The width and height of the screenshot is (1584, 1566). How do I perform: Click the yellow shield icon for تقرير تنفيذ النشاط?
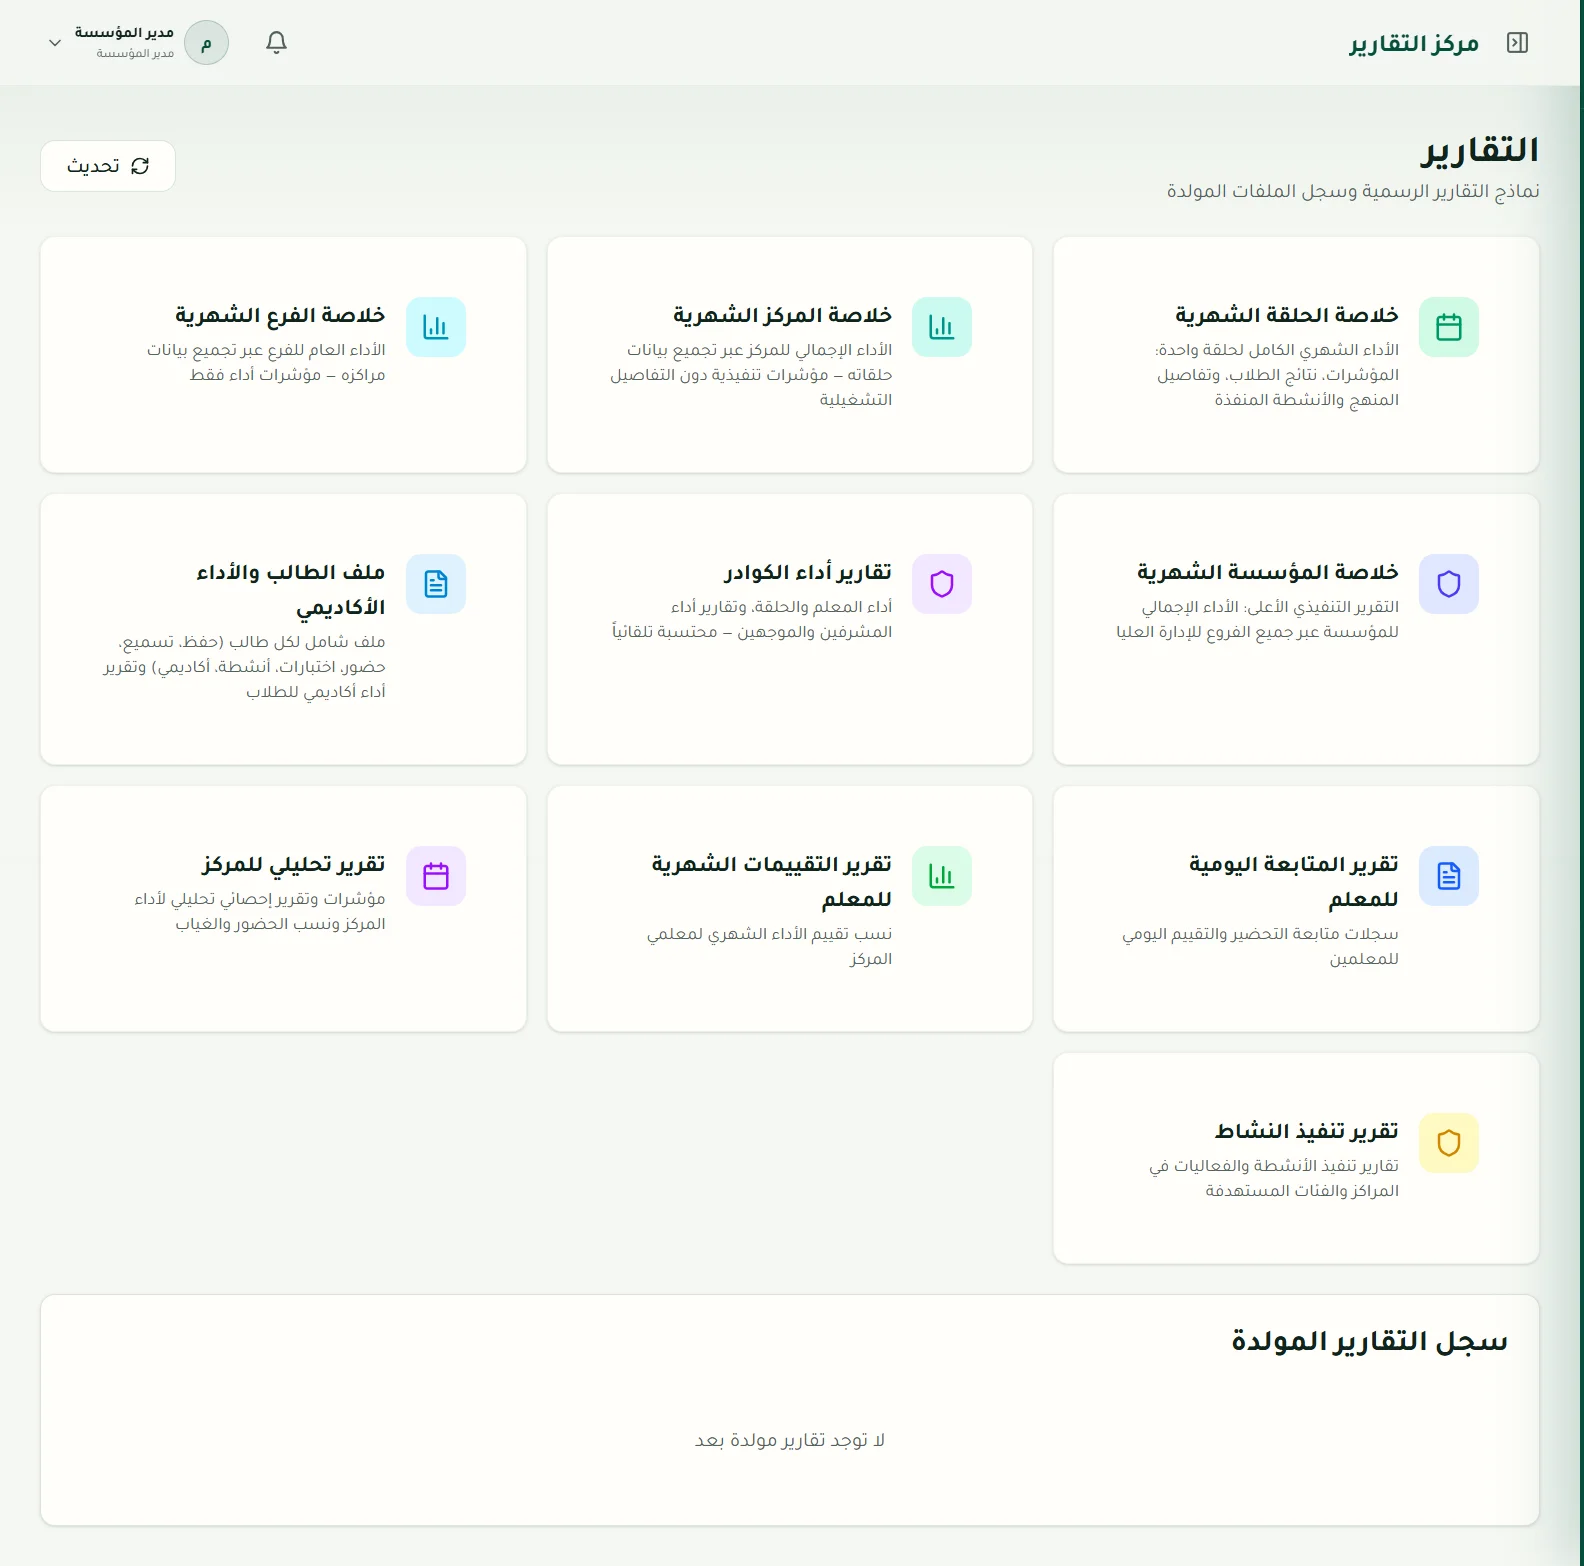point(1449,1143)
